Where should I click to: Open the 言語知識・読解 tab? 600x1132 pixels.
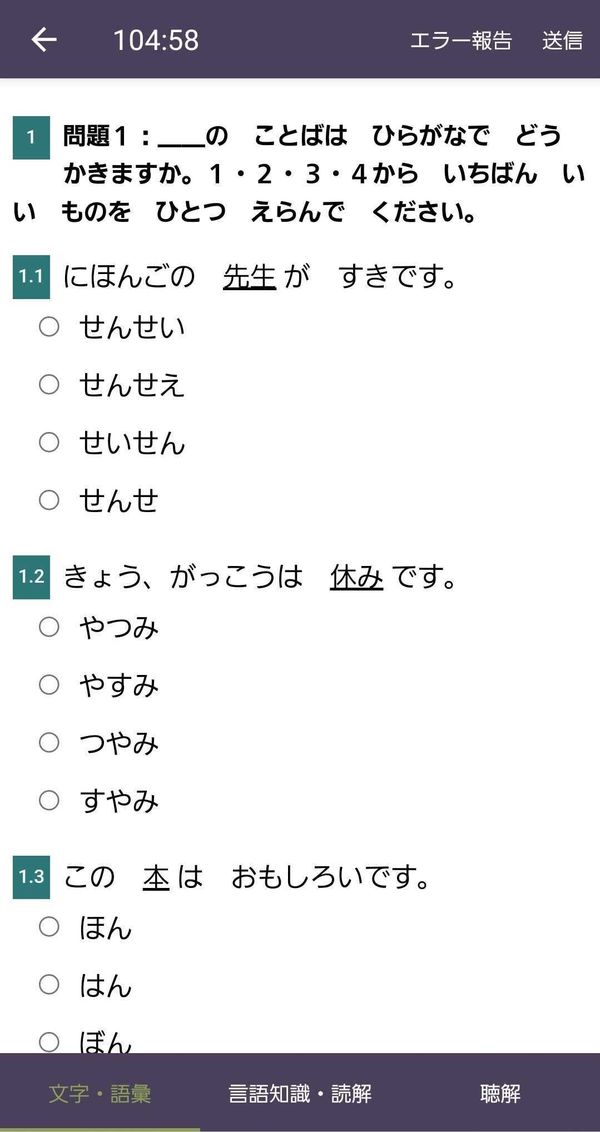(x=300, y=1094)
